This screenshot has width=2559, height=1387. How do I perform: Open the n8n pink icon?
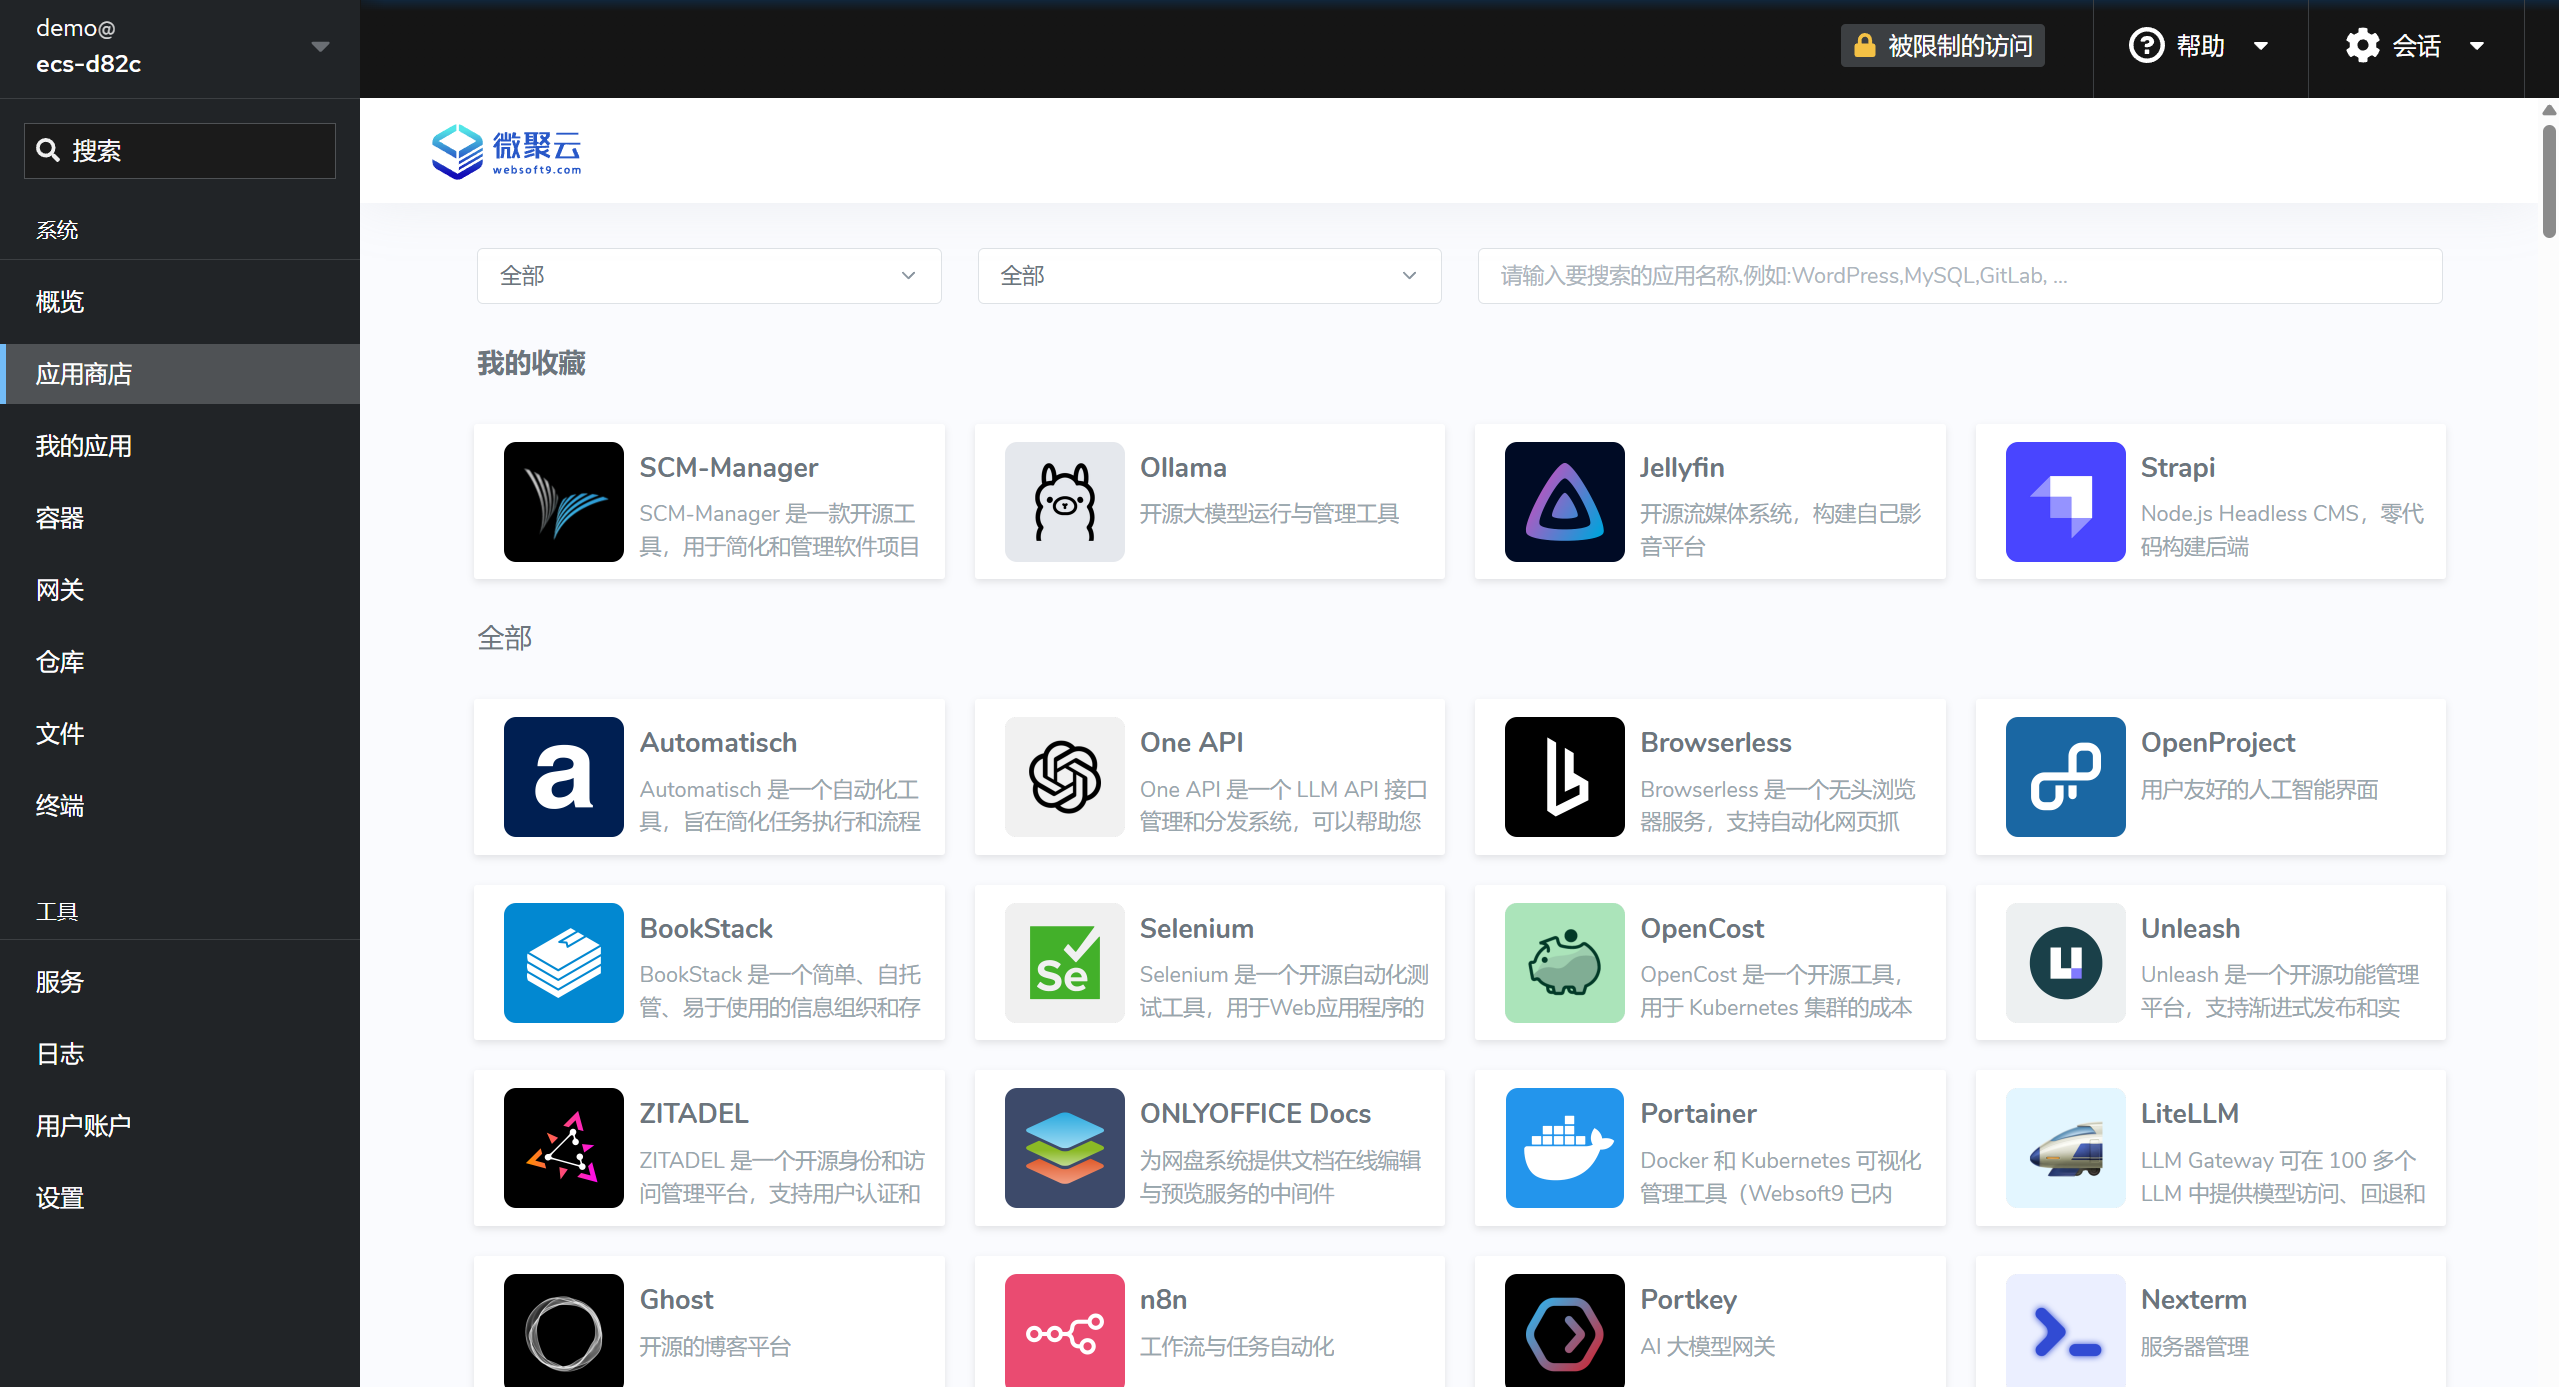[x=1064, y=1330]
